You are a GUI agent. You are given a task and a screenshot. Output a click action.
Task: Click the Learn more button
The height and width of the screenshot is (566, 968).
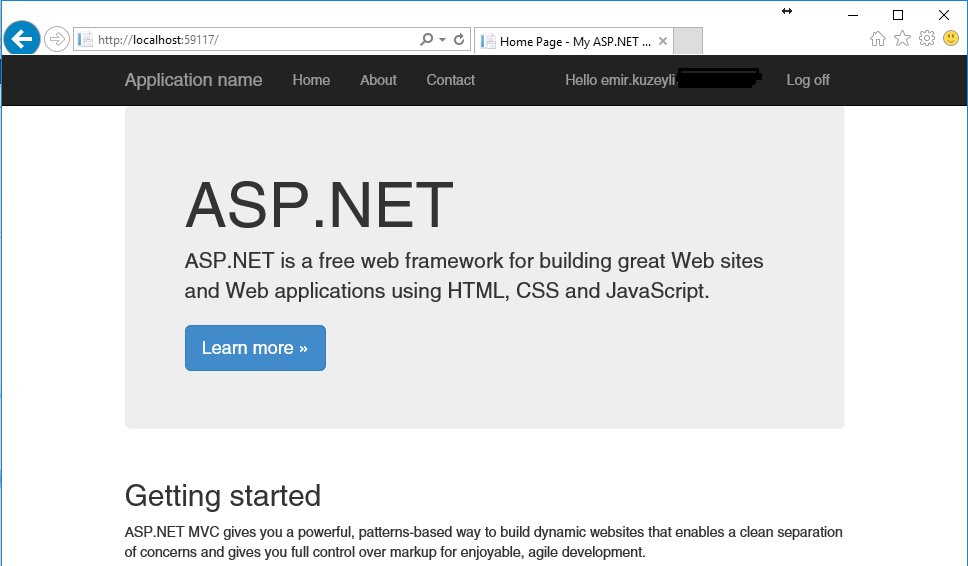click(255, 348)
